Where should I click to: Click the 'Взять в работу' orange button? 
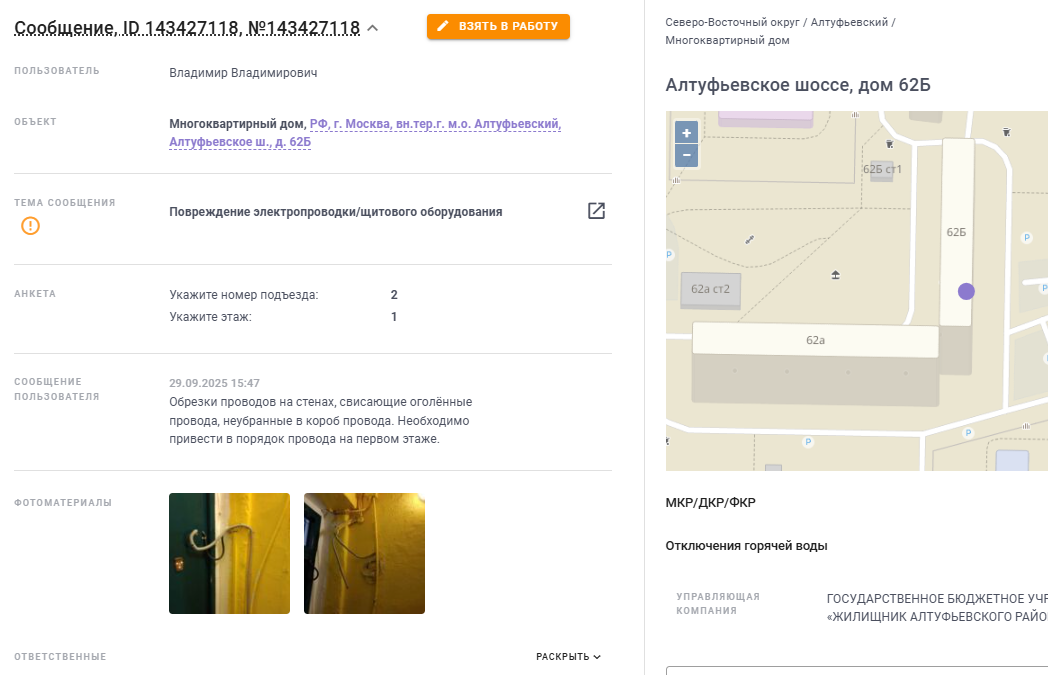pos(498,26)
